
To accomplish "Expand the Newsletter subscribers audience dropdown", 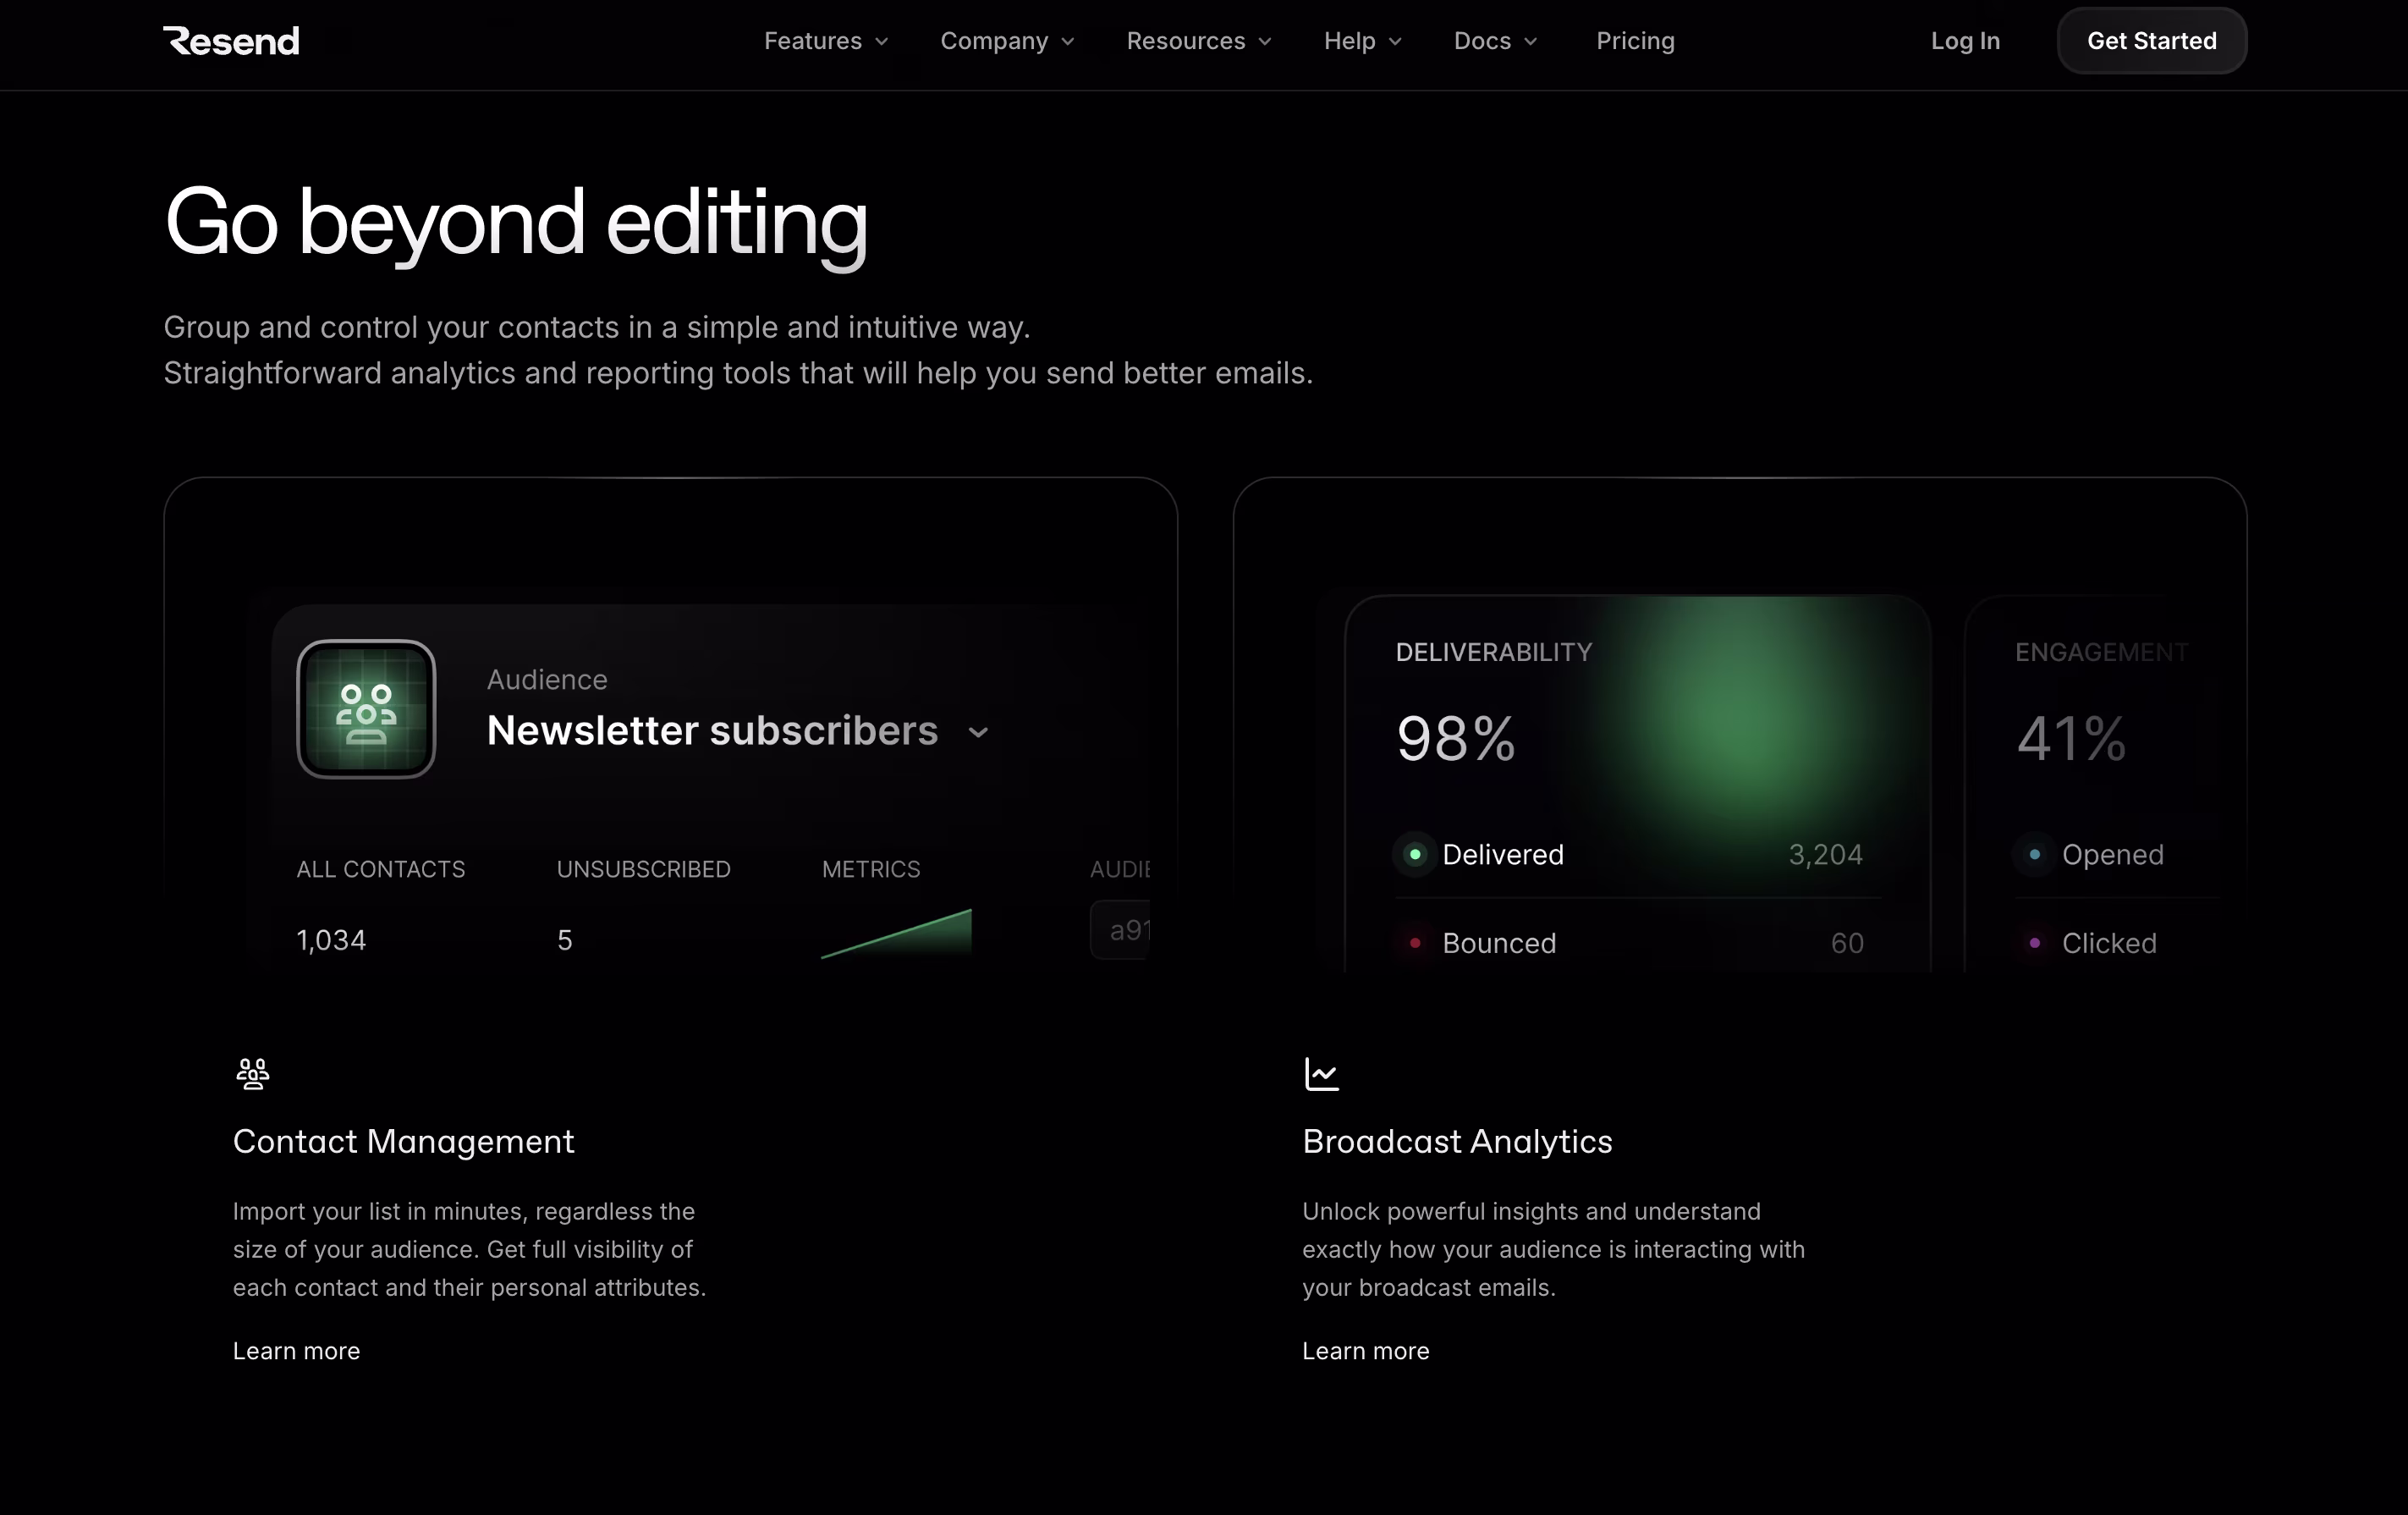I will pyautogui.click(x=978, y=732).
